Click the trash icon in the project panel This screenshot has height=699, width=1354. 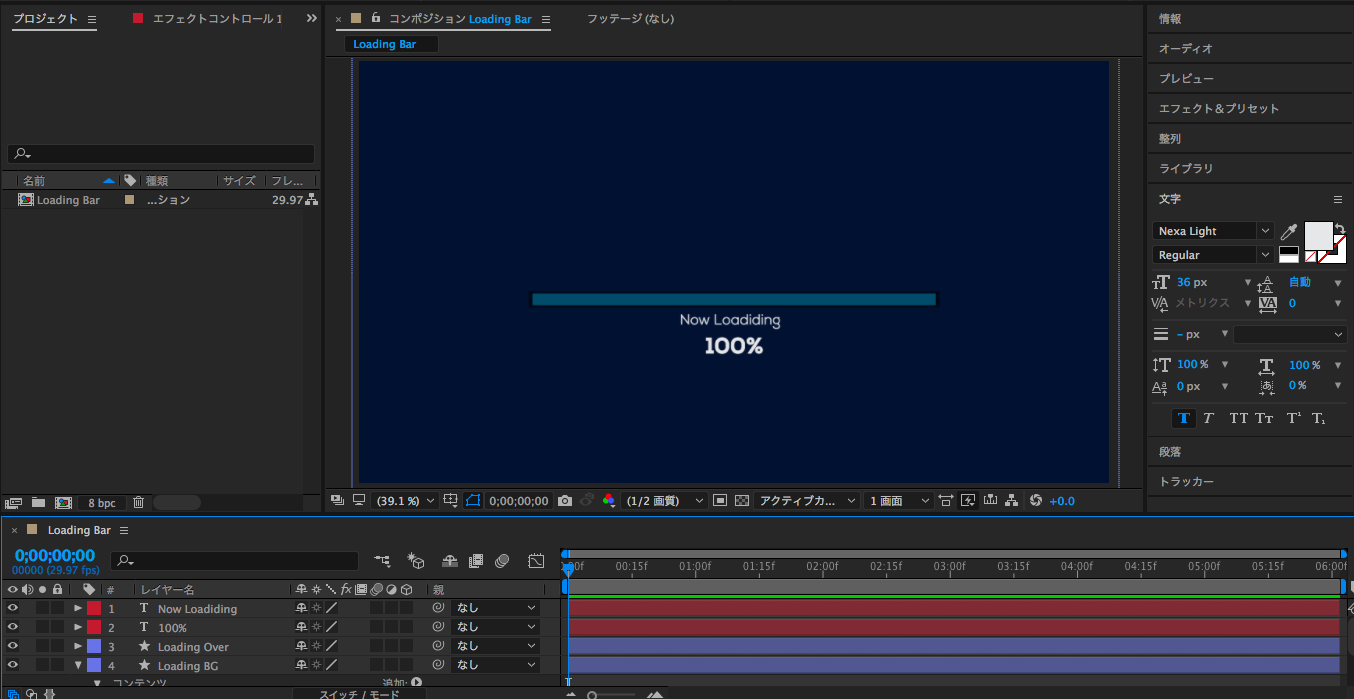(139, 503)
